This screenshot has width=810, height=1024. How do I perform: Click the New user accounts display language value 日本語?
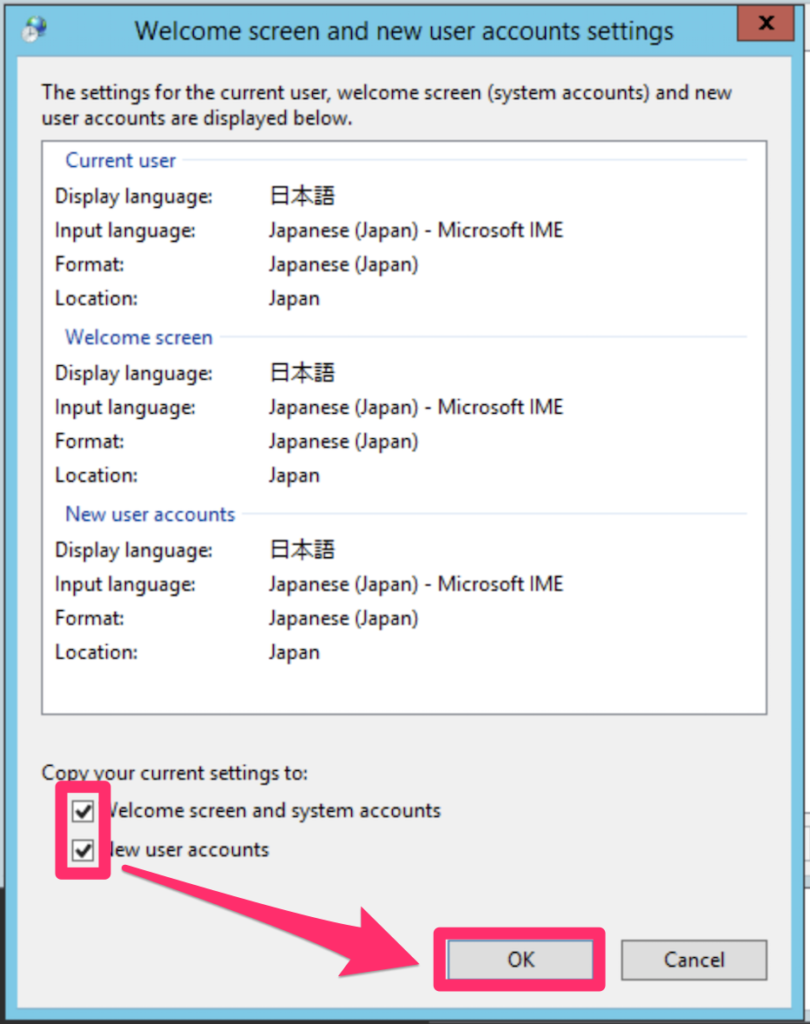point(302,549)
